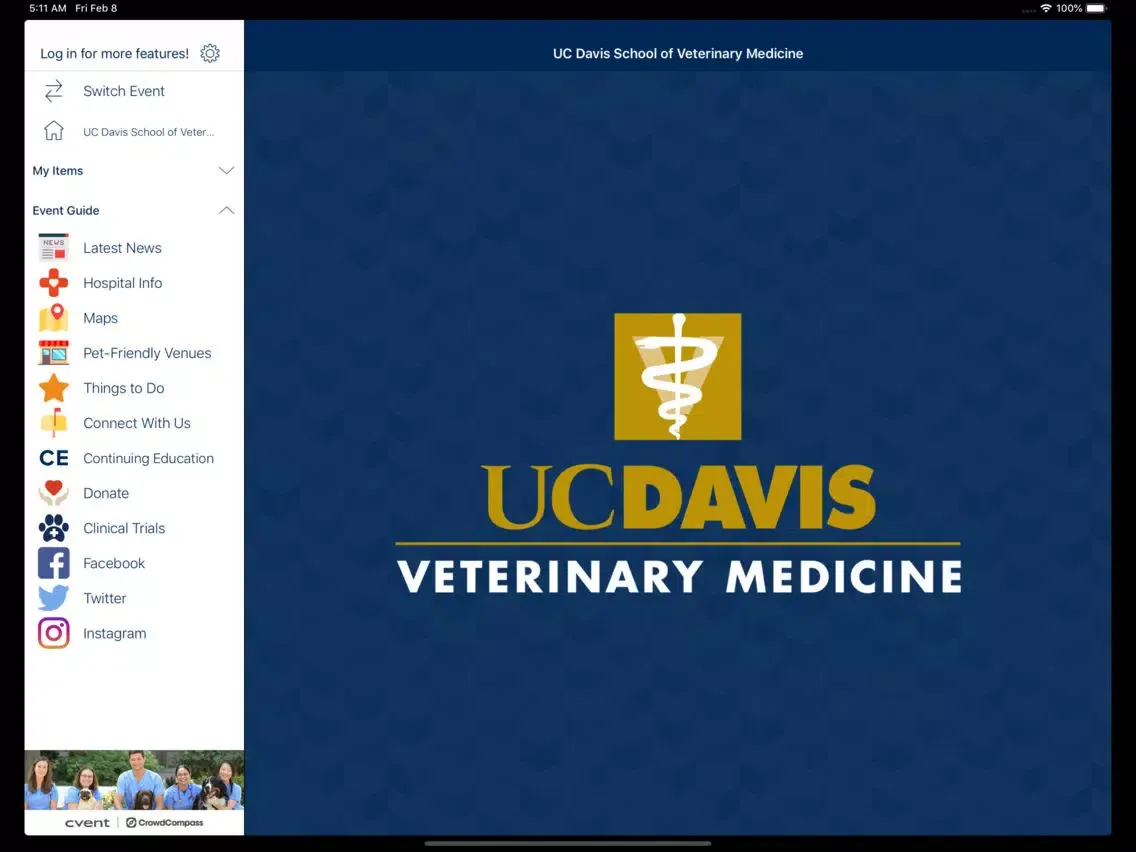
Task: Click the Hospital Info red cross icon
Action: pyautogui.click(x=54, y=283)
